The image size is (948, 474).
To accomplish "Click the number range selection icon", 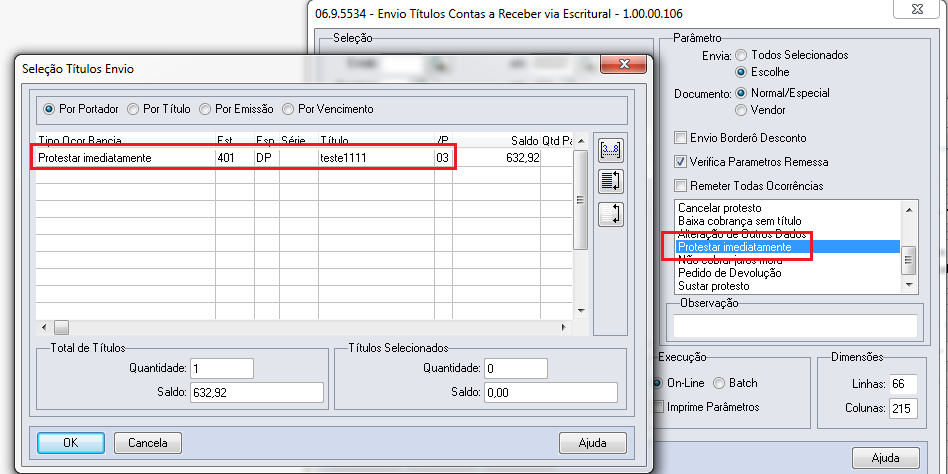I will 610,150.
